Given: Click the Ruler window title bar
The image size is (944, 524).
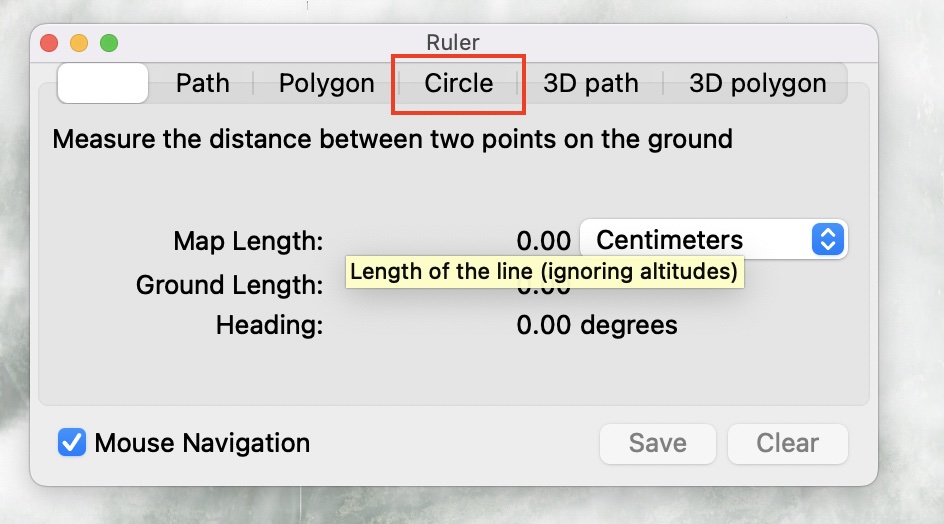Looking at the screenshot, I should (x=453, y=43).
